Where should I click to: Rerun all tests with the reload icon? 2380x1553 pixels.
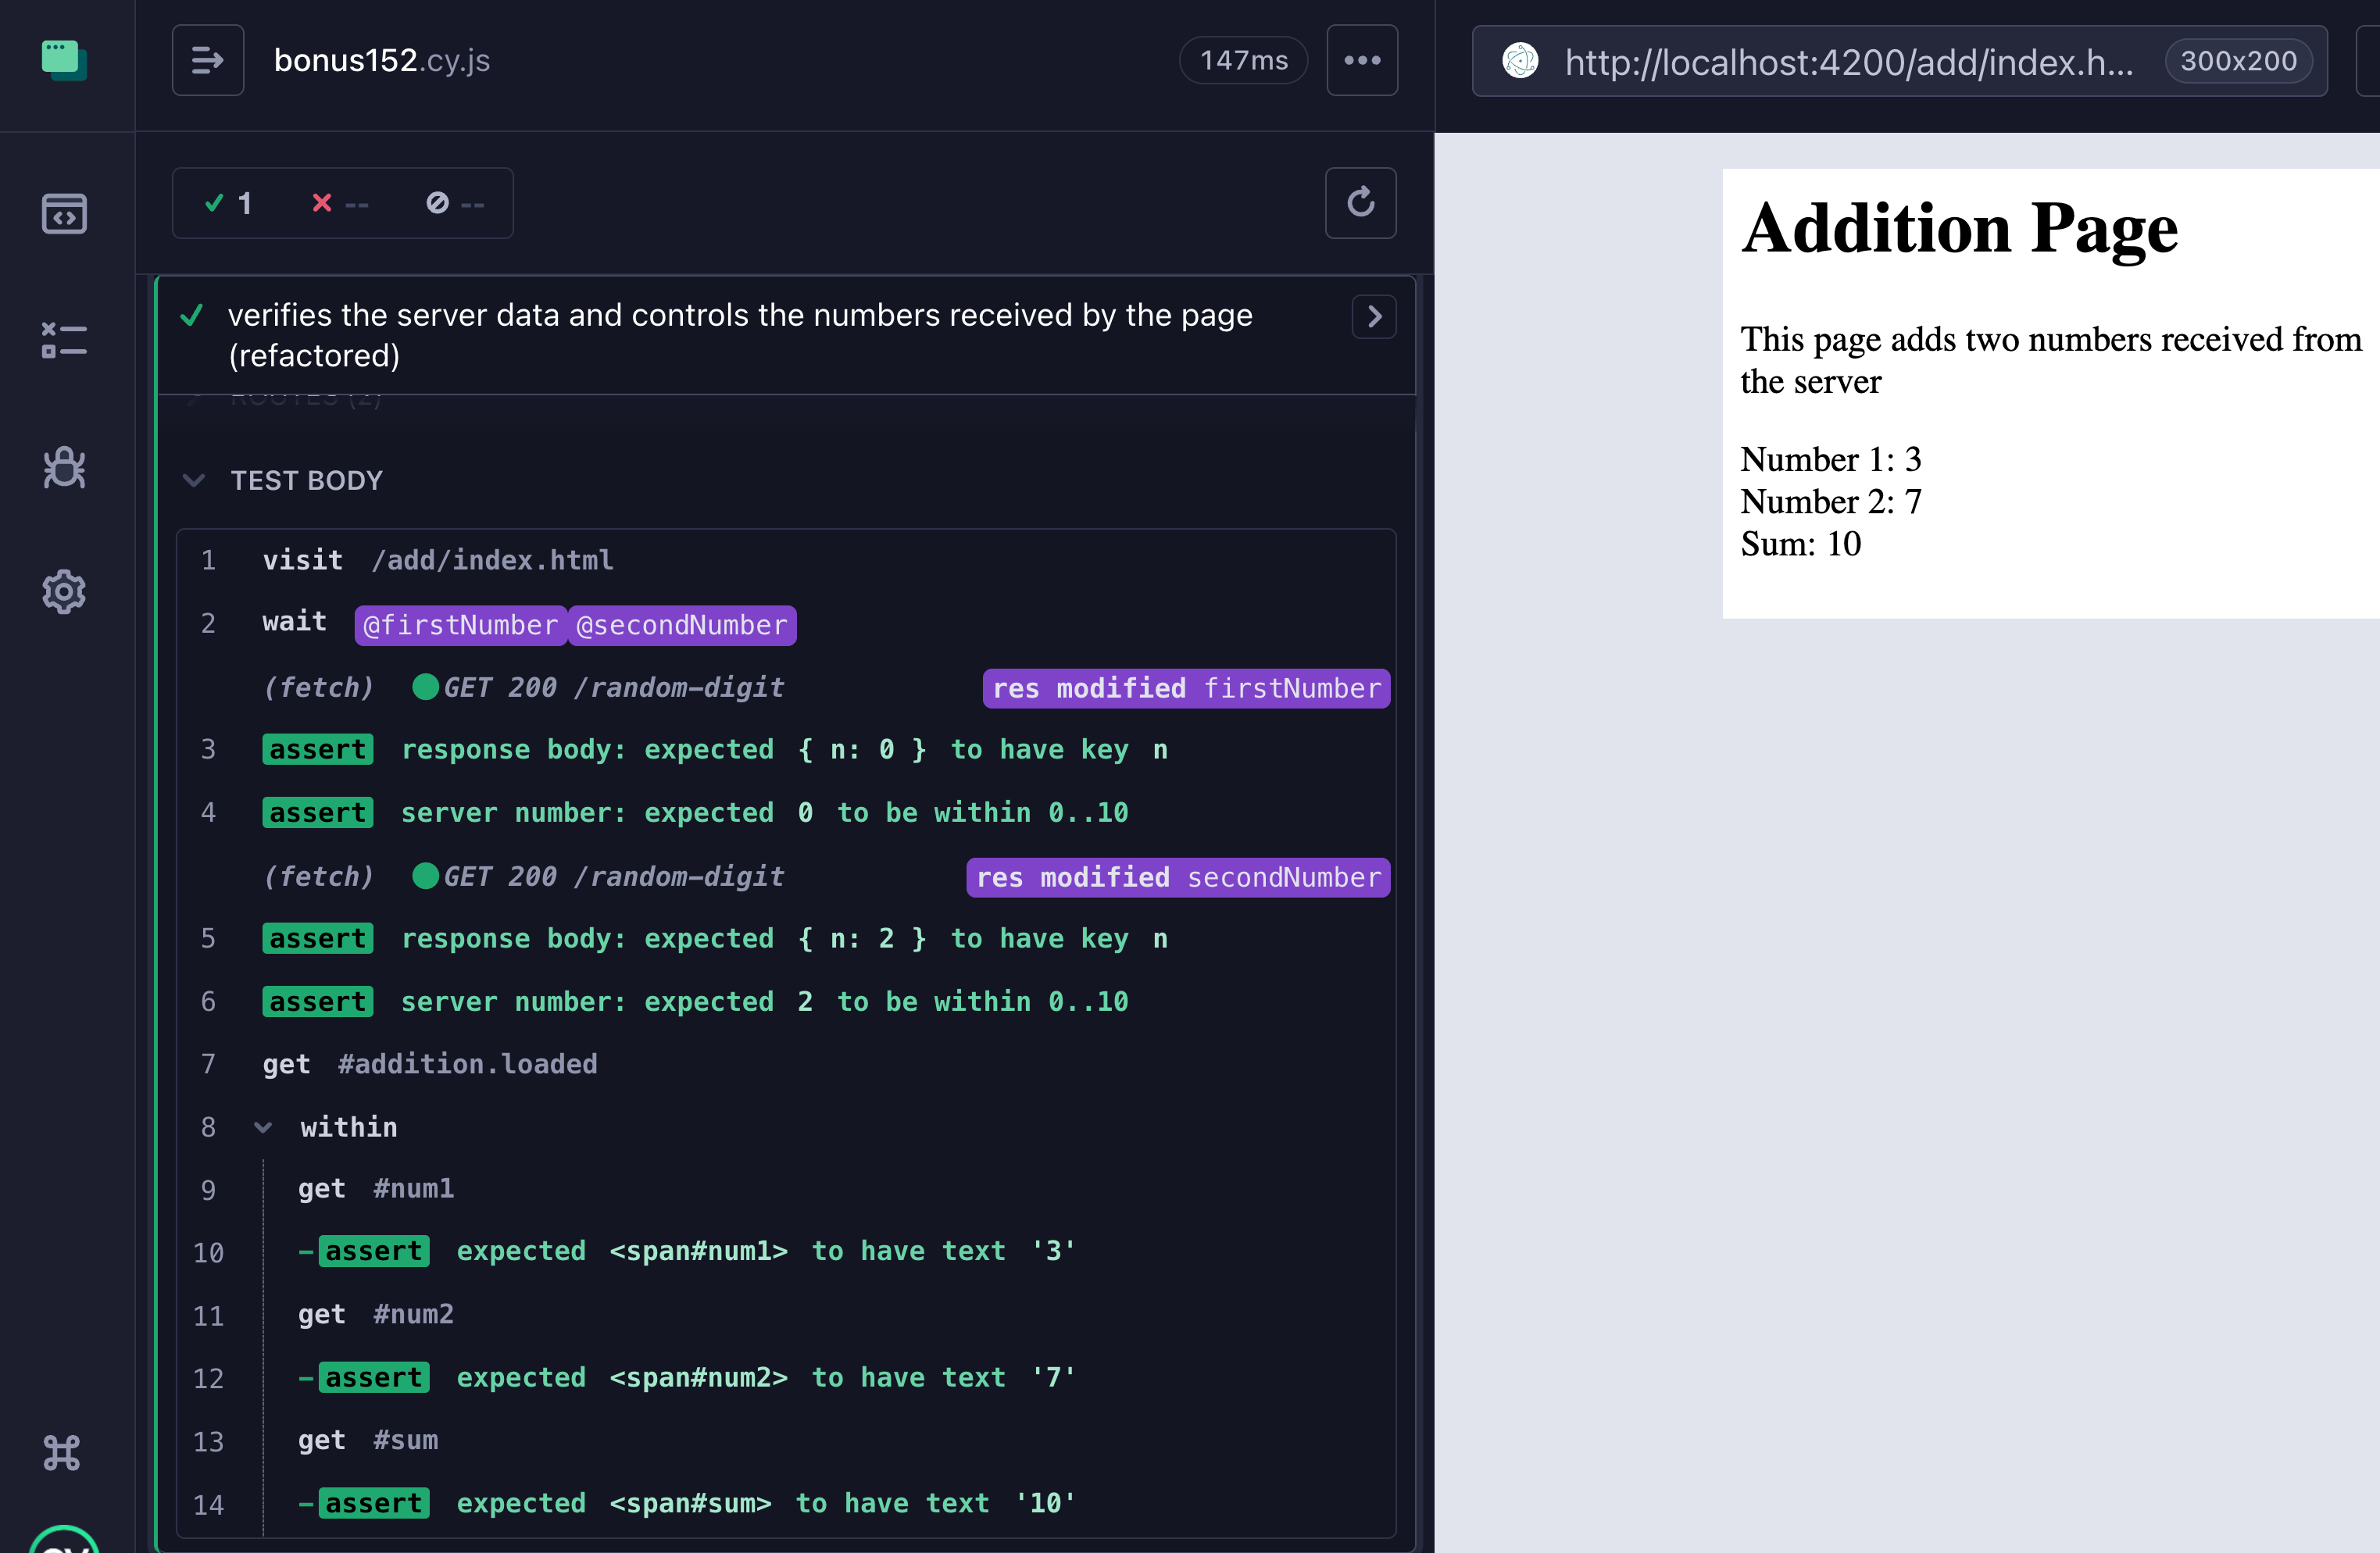1361,203
